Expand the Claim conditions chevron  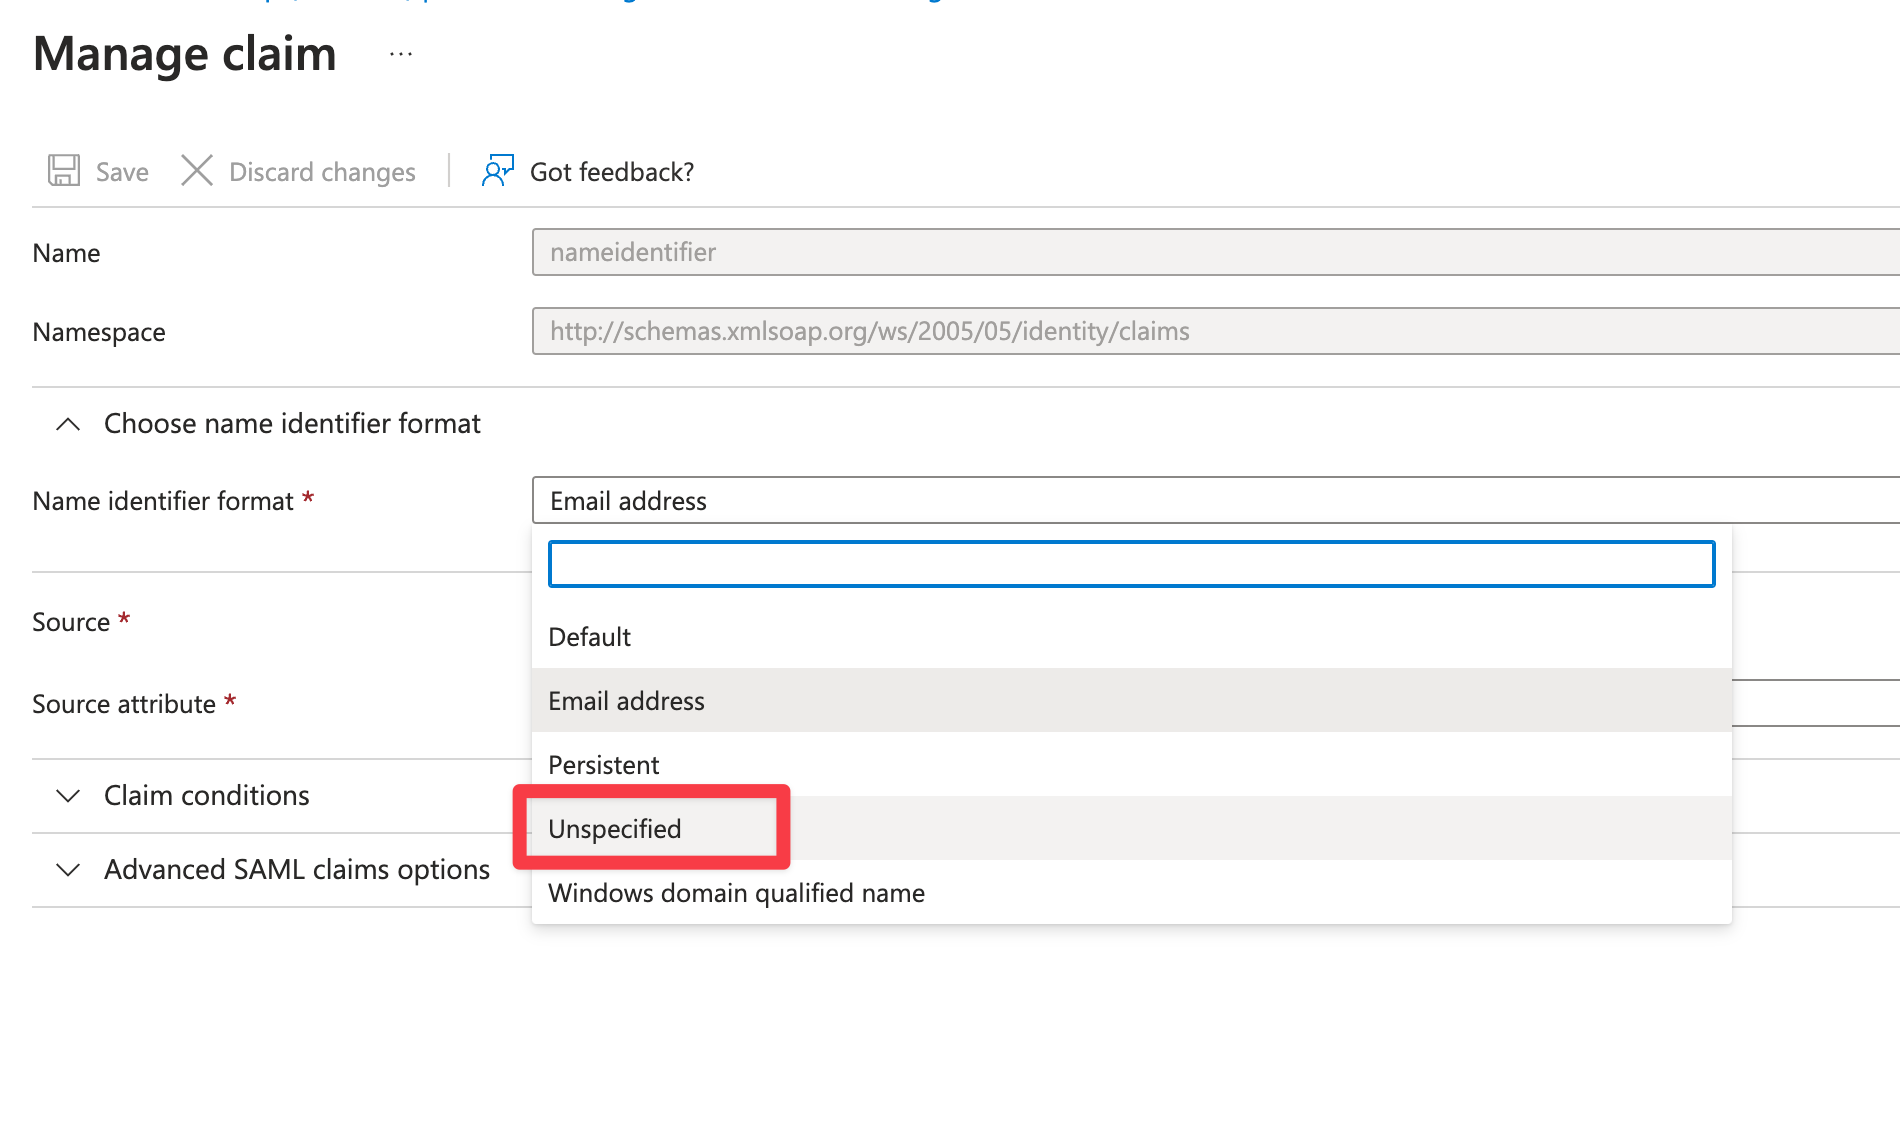[x=68, y=796]
